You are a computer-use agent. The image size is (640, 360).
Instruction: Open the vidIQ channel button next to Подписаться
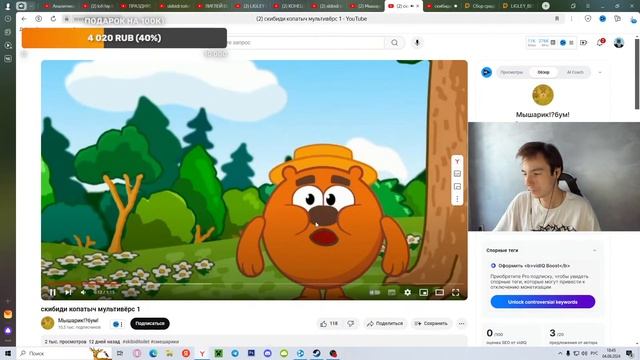(x=118, y=324)
